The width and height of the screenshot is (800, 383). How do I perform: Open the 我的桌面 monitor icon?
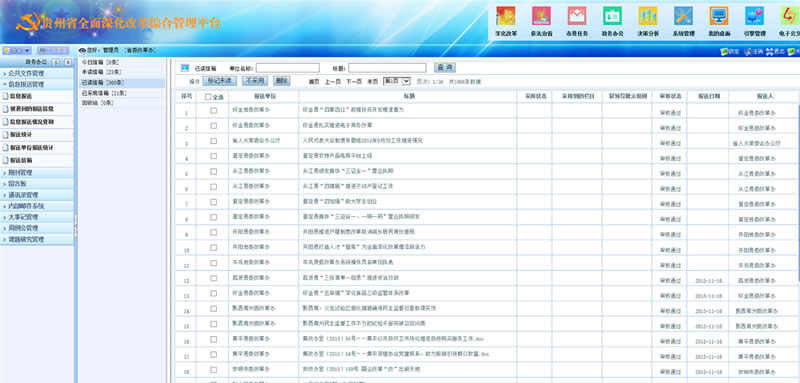coord(718,15)
